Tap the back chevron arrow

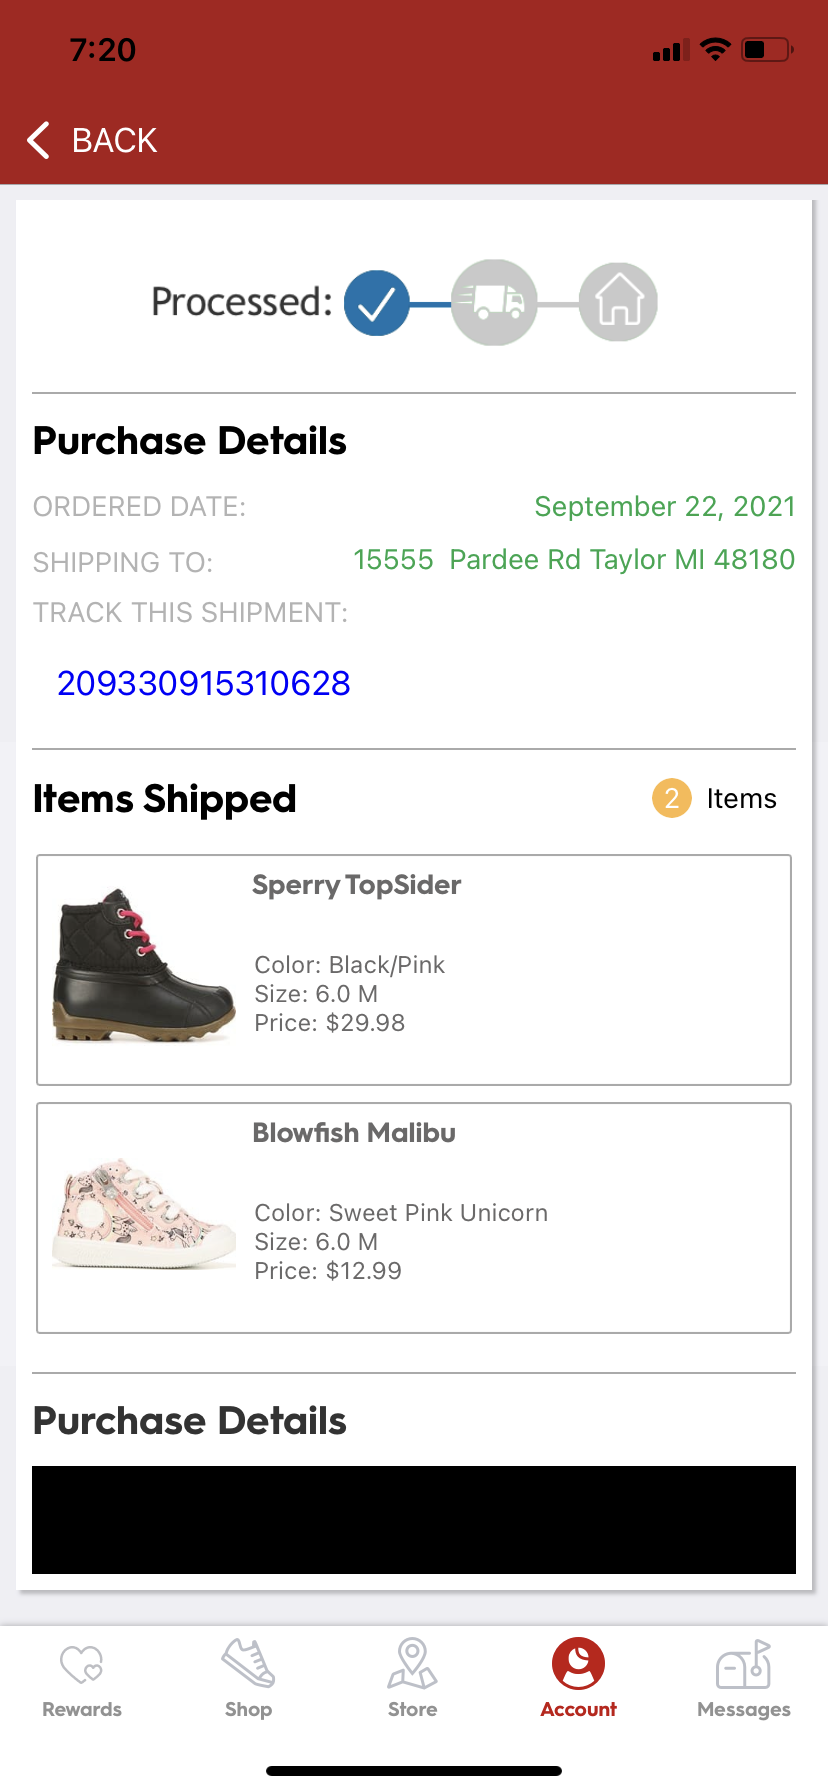coord(39,141)
